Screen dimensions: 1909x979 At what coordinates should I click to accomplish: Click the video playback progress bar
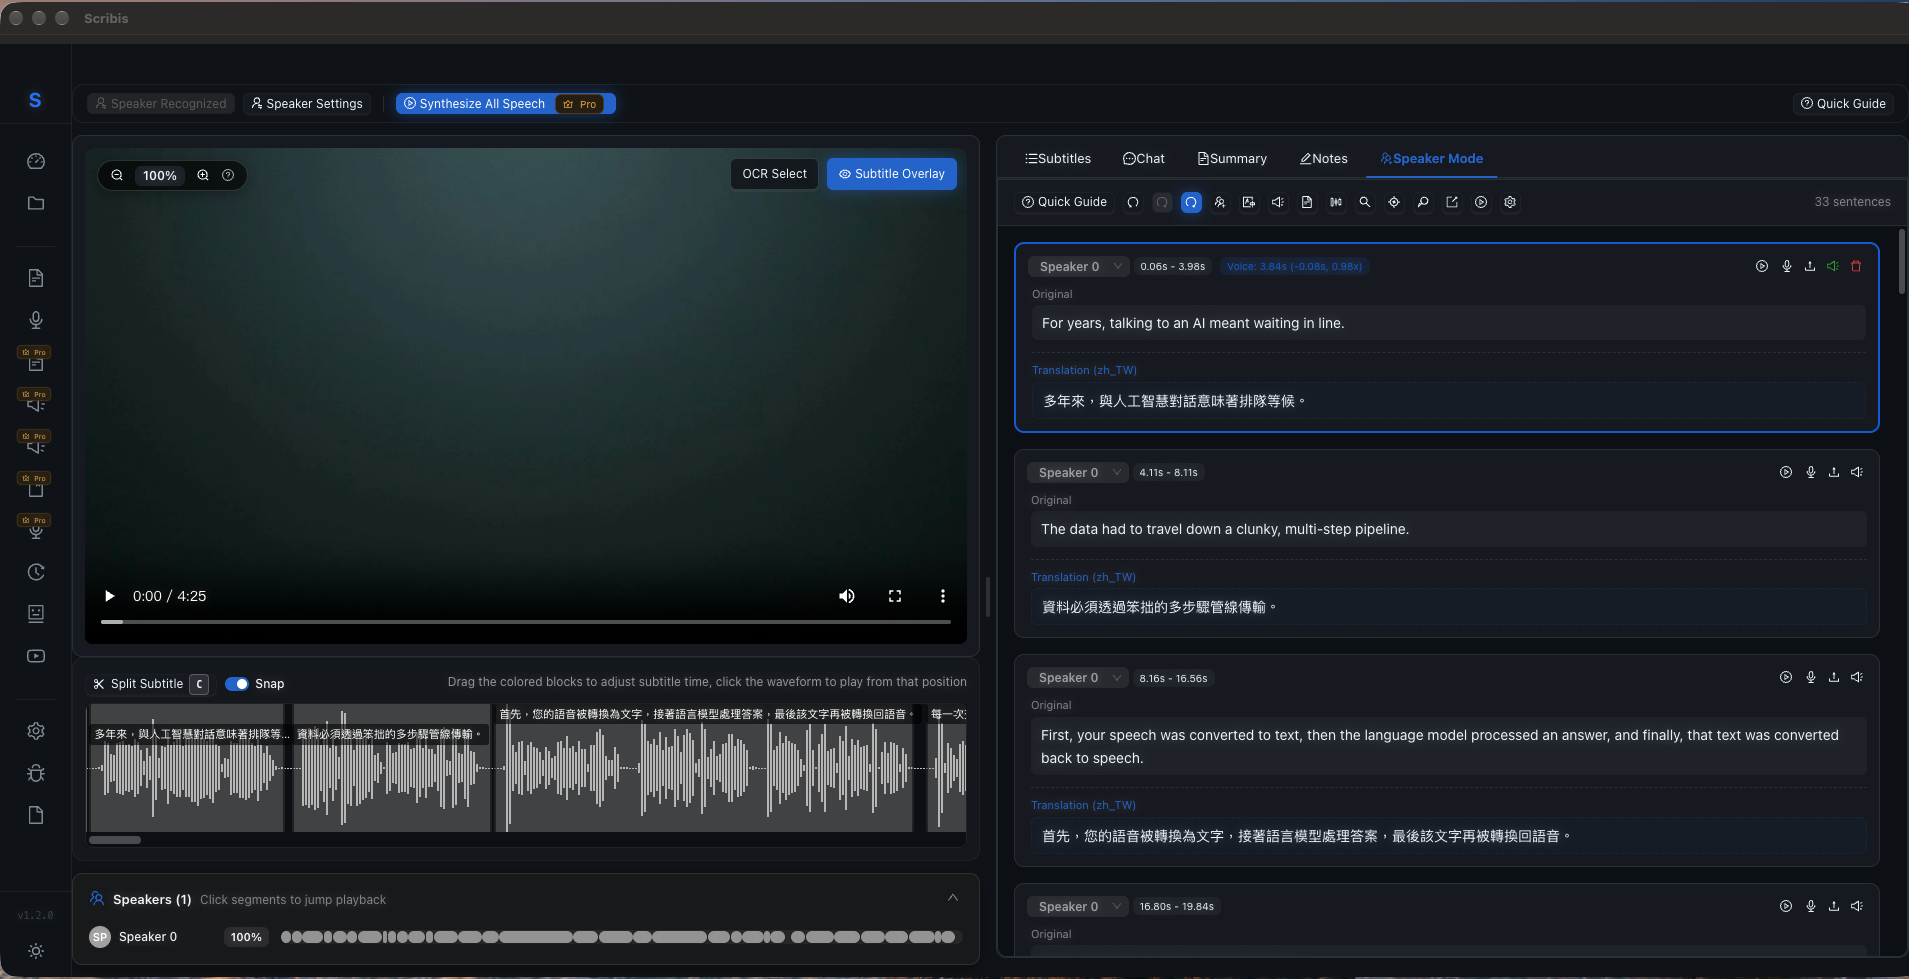click(x=526, y=622)
